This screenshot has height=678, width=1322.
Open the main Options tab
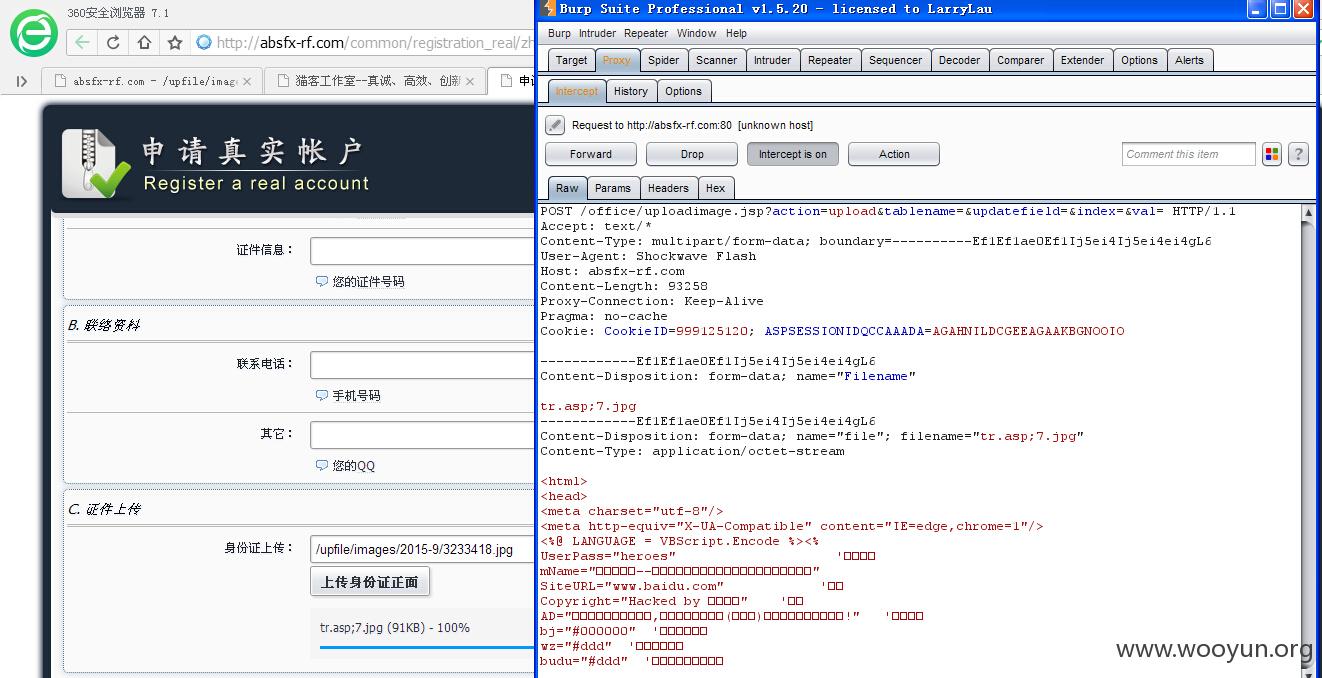(1139, 60)
